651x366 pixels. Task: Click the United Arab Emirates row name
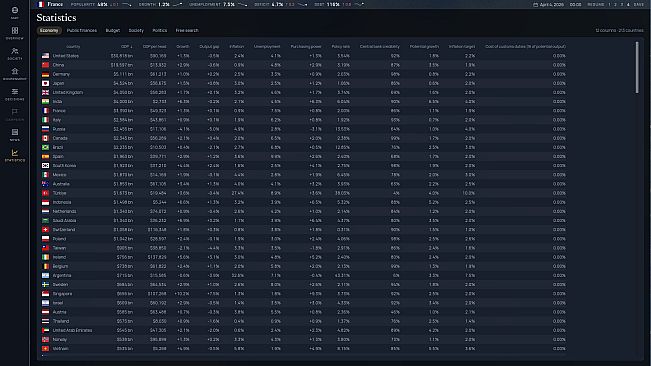[x=72, y=330]
